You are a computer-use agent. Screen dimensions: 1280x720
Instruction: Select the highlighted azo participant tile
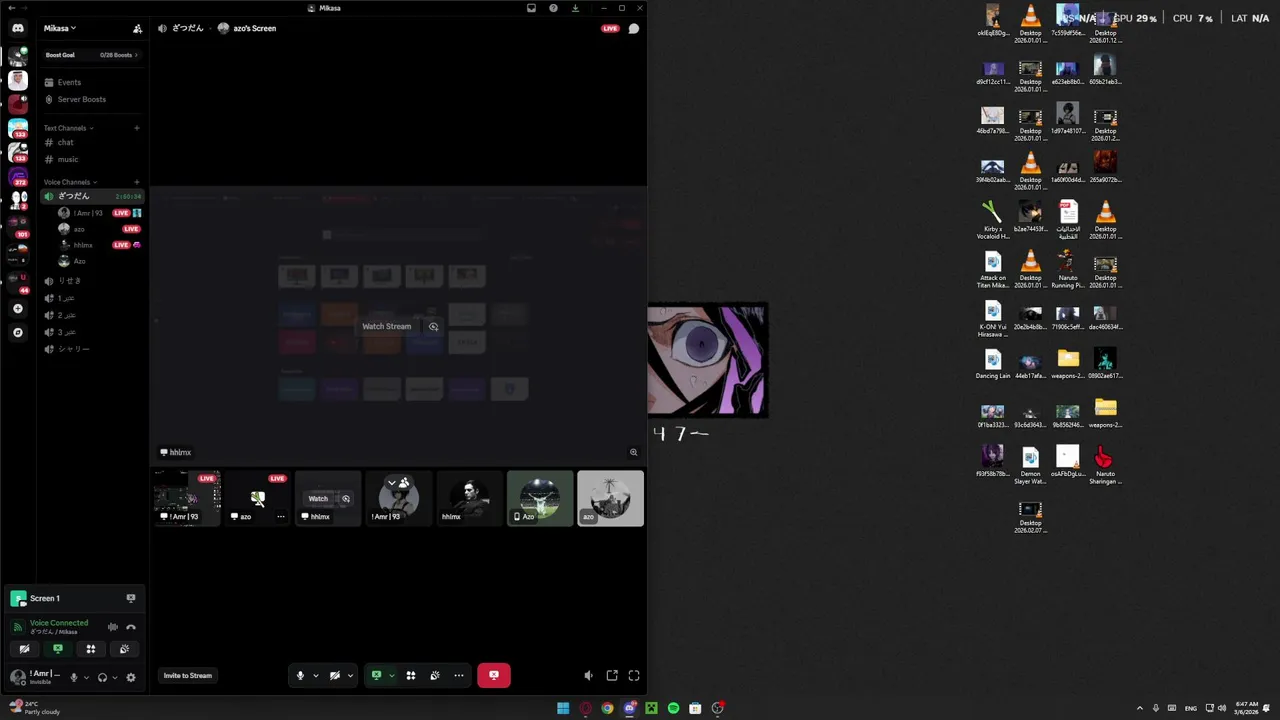[610, 498]
